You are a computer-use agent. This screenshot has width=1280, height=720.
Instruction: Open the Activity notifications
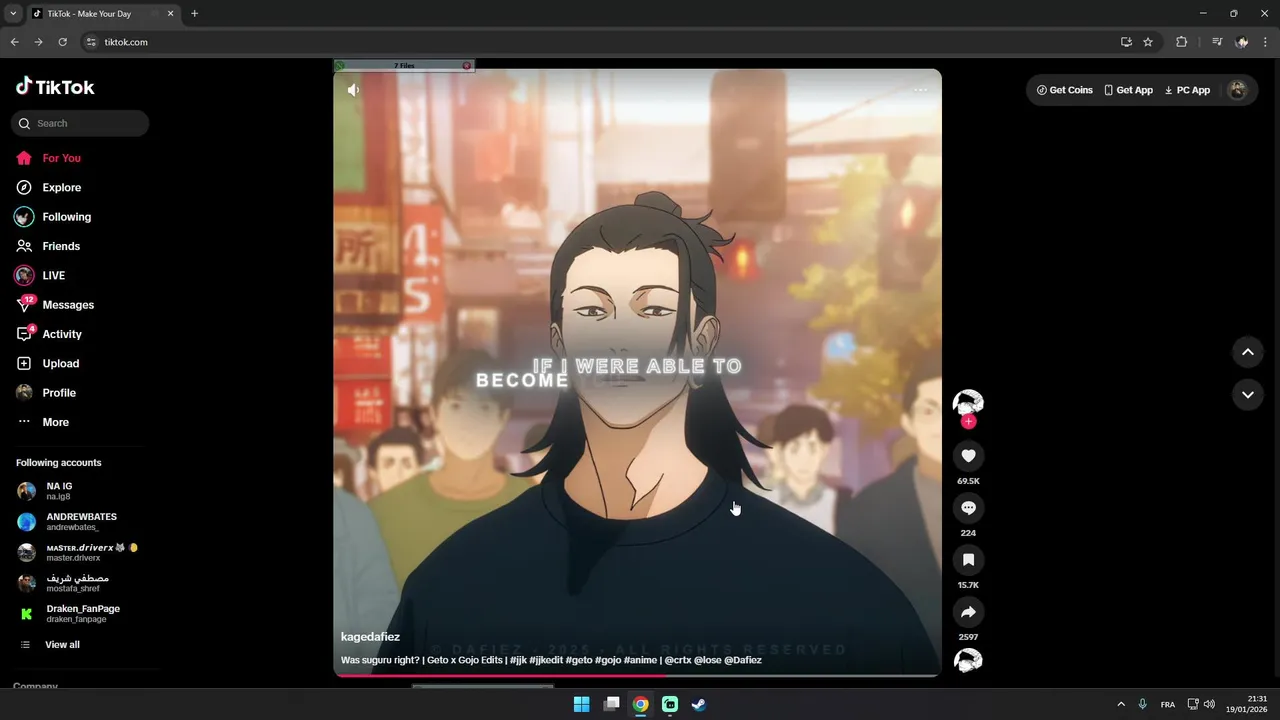pyautogui.click(x=49, y=334)
